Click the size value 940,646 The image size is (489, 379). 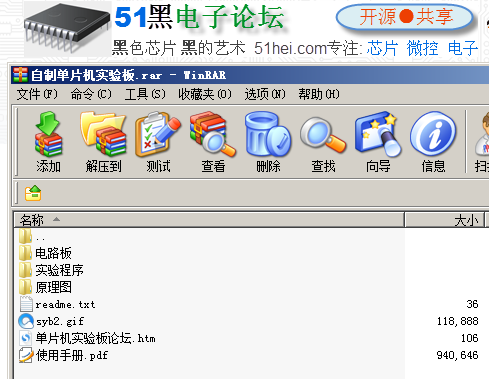tap(458, 355)
